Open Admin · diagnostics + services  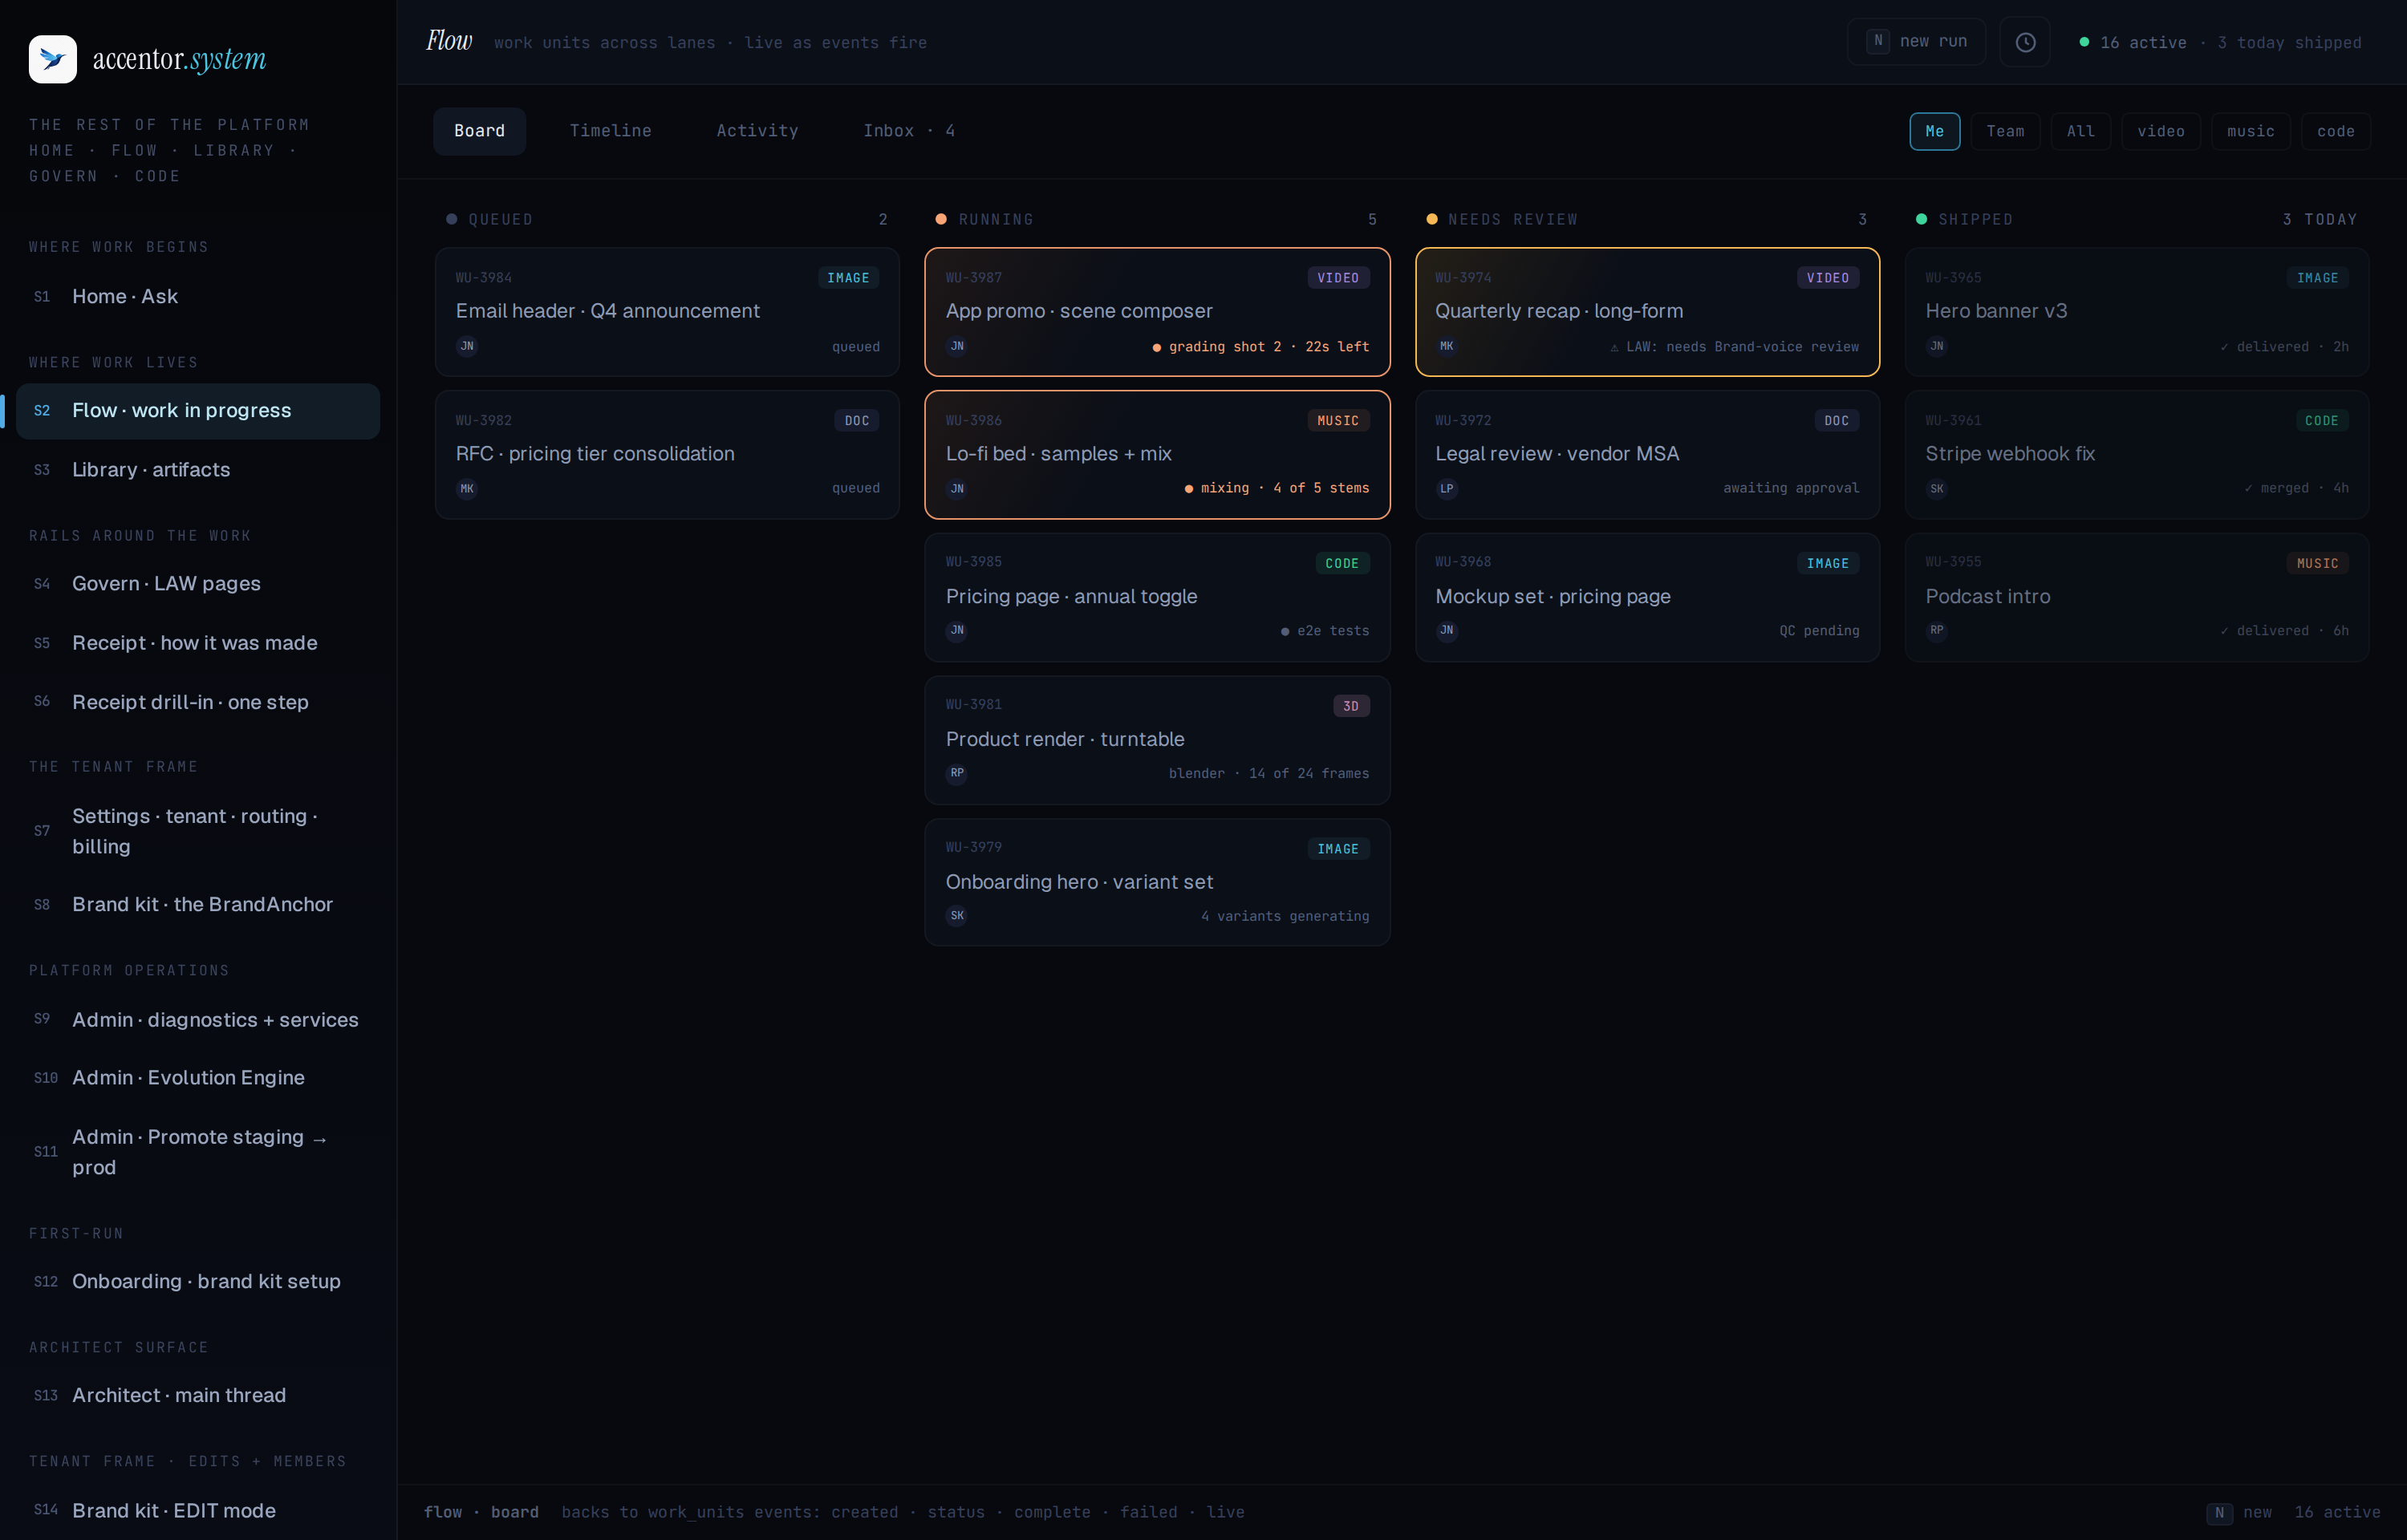[x=198, y=1020]
